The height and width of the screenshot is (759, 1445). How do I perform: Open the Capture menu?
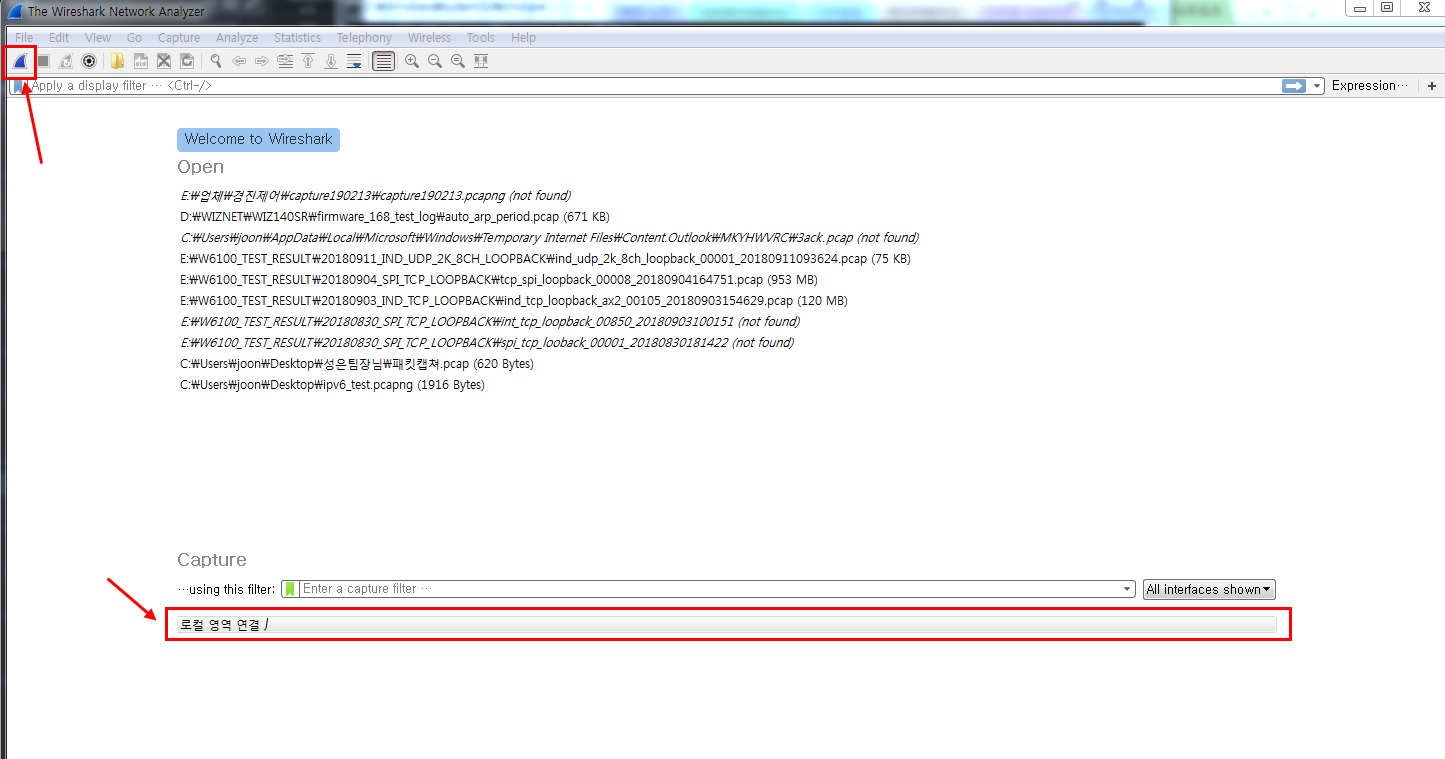point(179,38)
